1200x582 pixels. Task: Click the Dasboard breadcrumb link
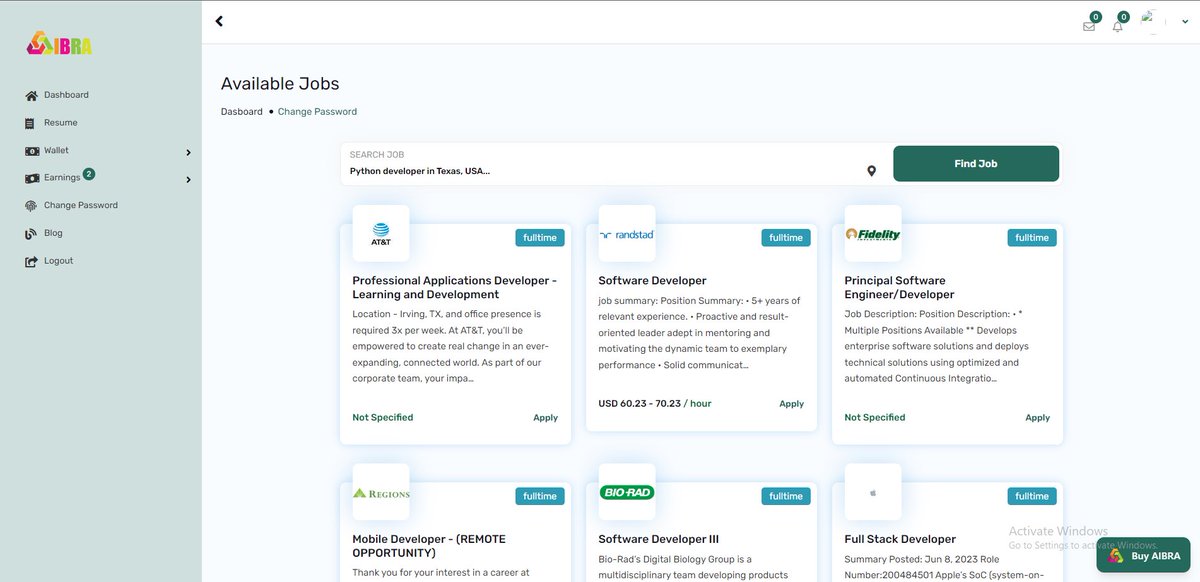point(242,112)
